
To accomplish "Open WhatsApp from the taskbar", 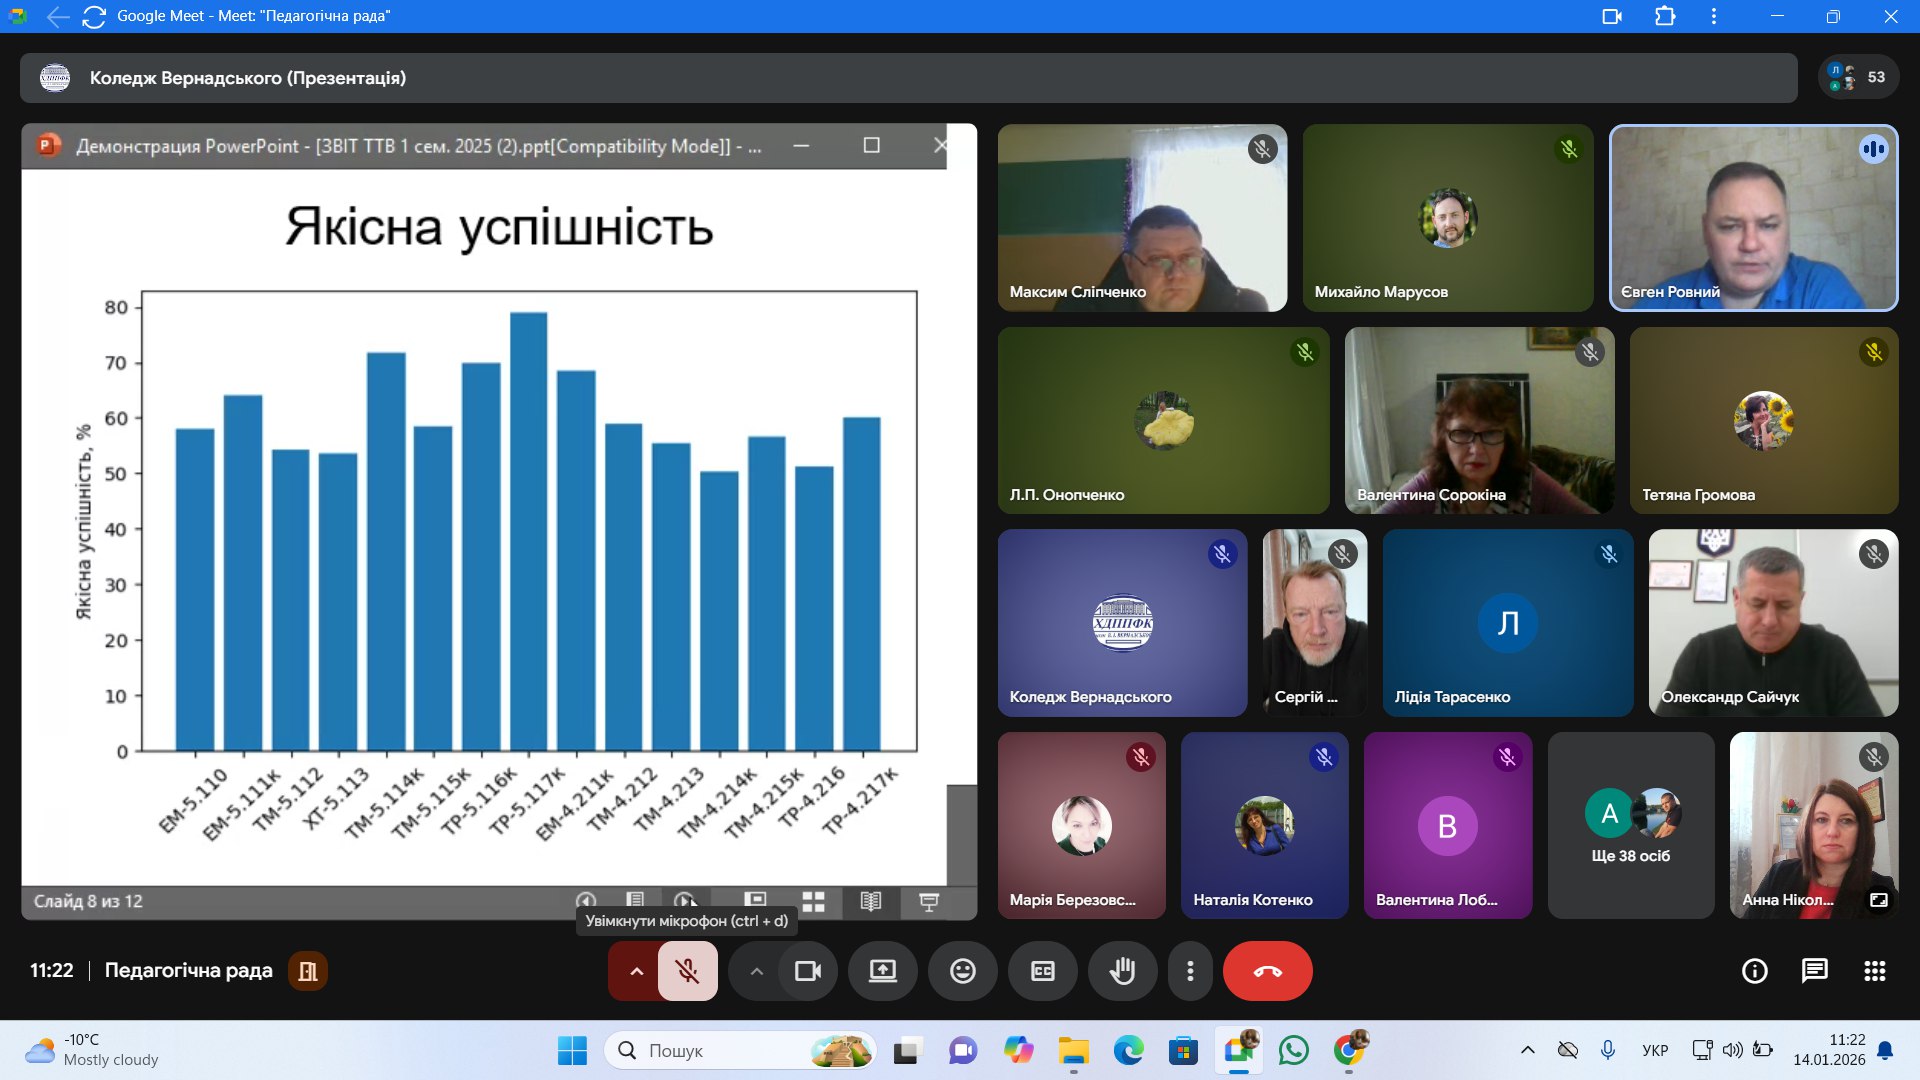I will pos(1293,1050).
